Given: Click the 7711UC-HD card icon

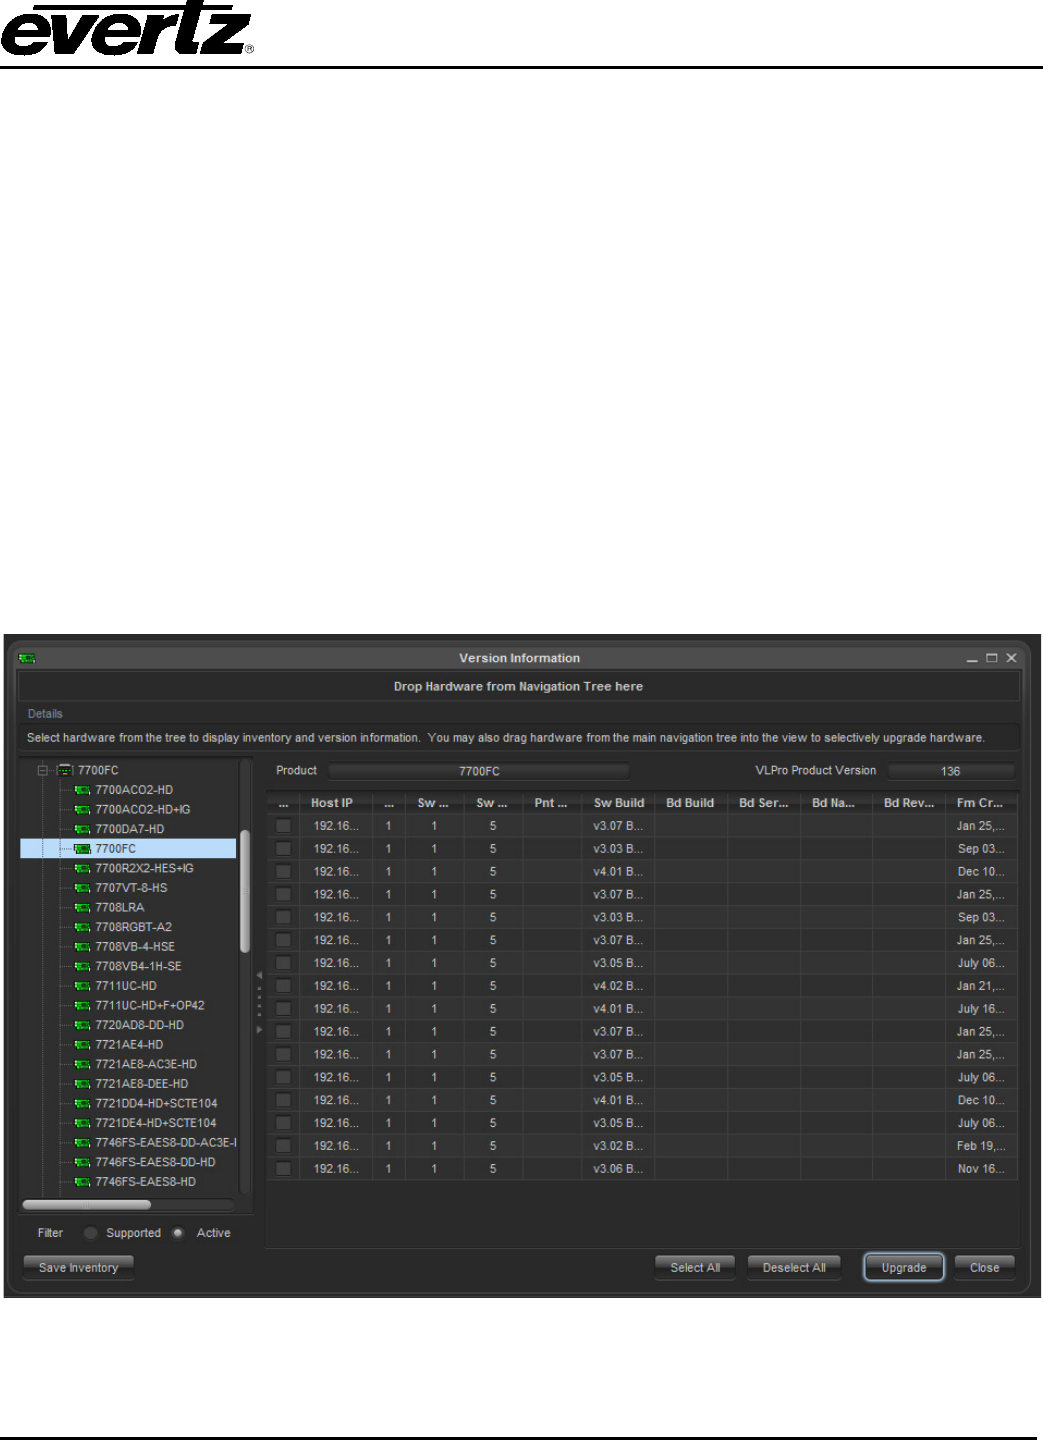Looking at the screenshot, I should pyautogui.click(x=83, y=986).
